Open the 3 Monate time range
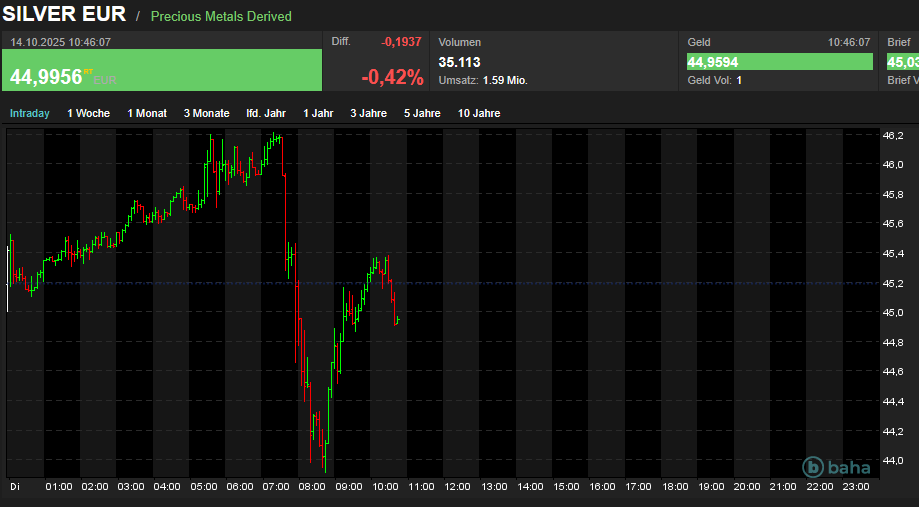Screen dimensions: 919x507 pos(206,113)
